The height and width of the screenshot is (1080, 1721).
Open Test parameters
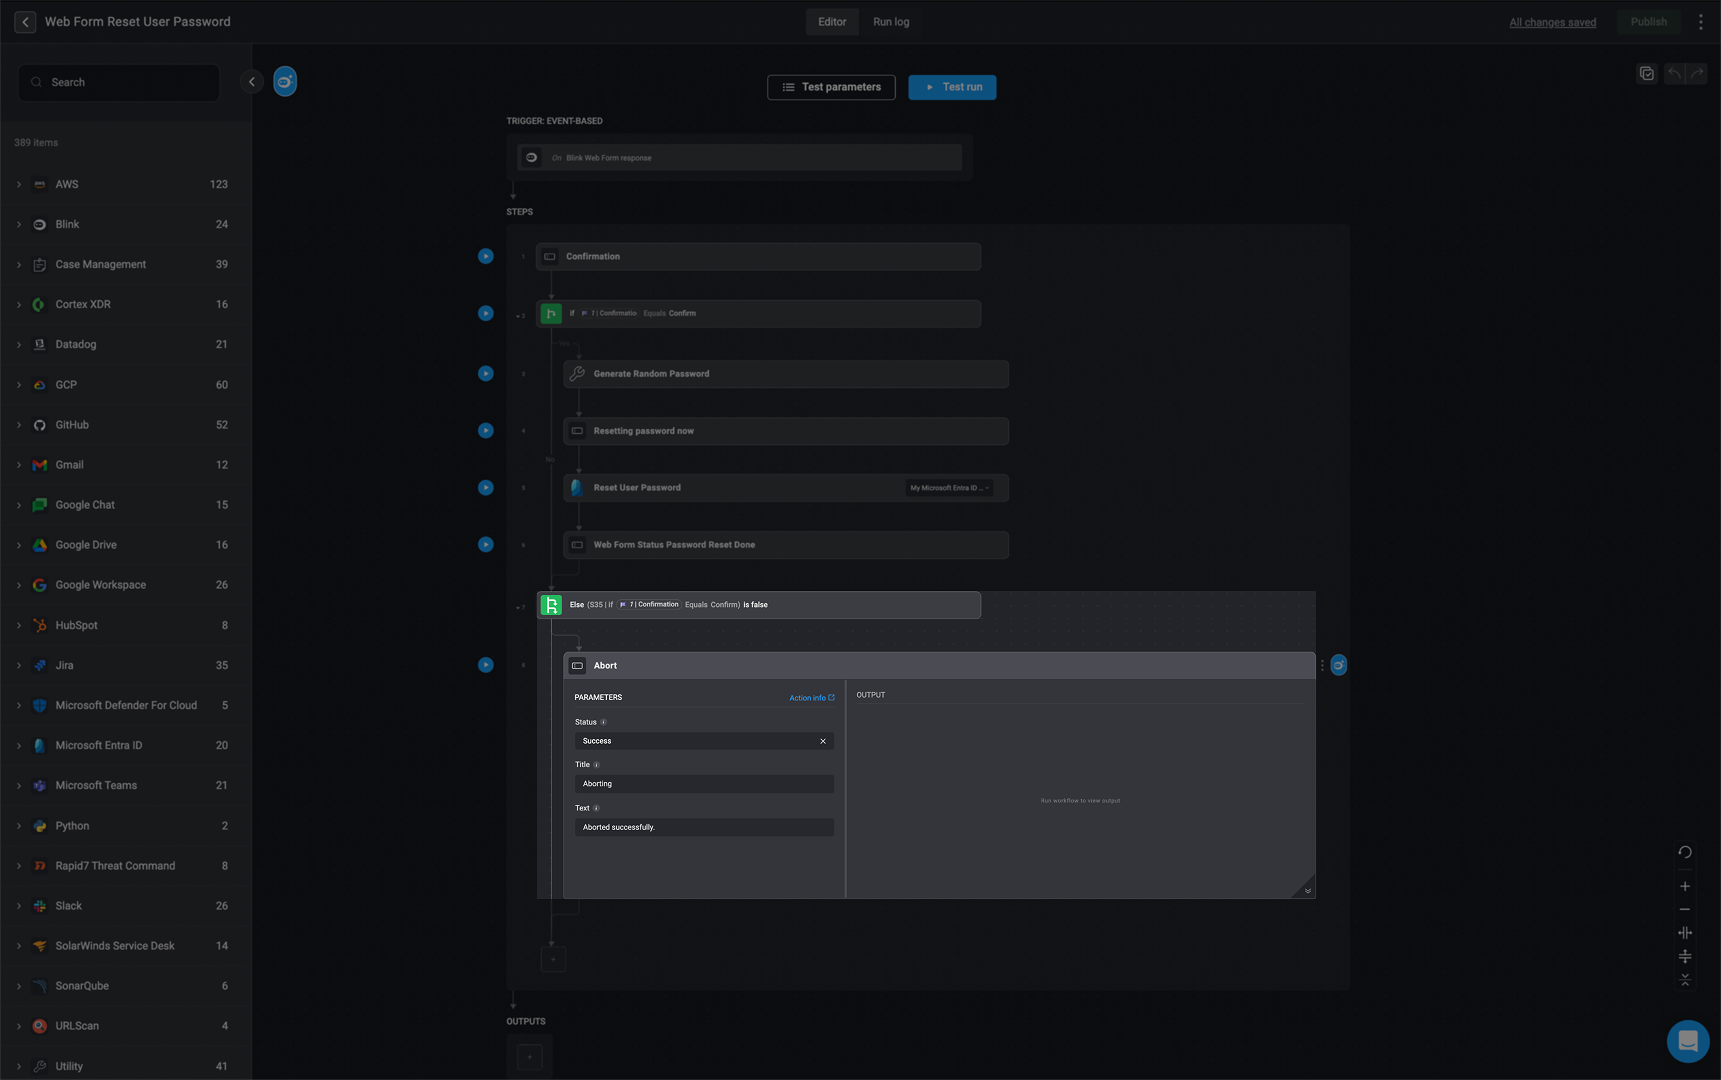pos(831,87)
